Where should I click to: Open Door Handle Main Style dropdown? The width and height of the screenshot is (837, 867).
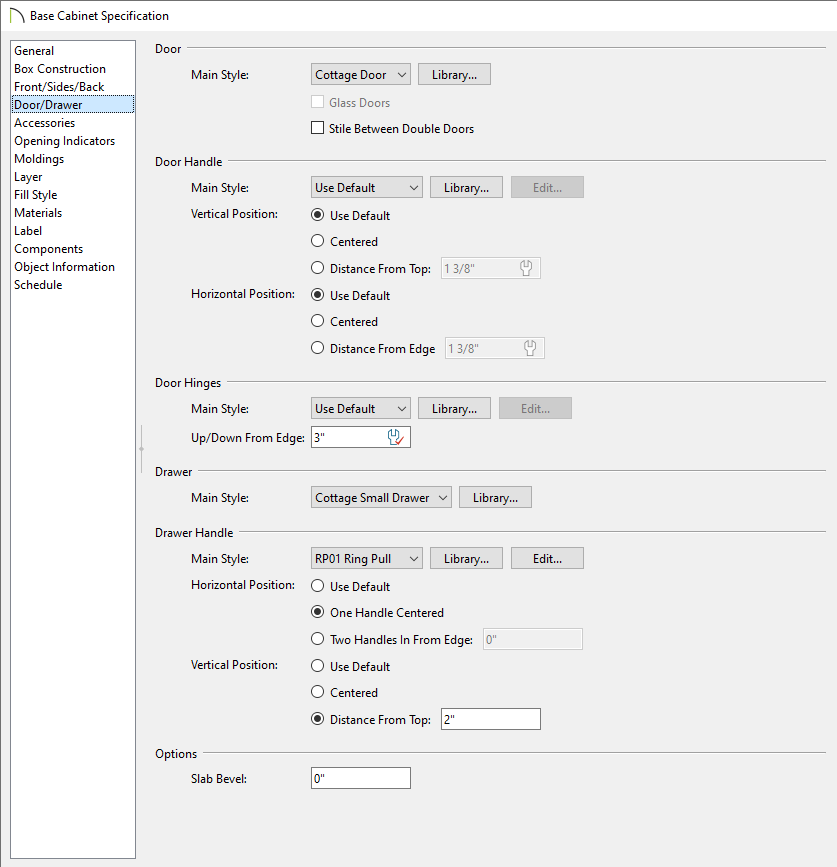click(367, 187)
